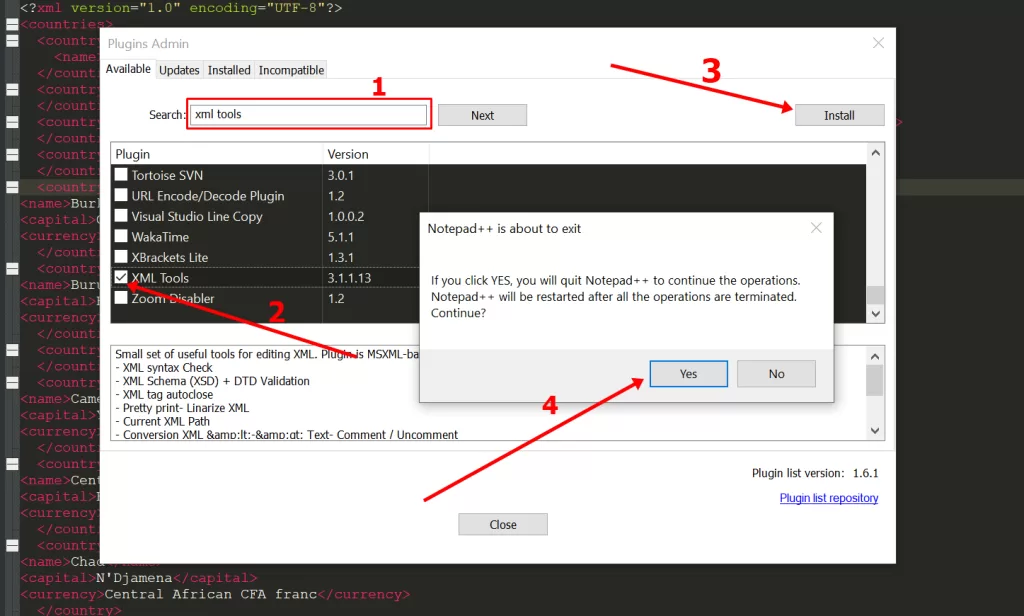Open the Plugin list repository link
The height and width of the screenshot is (616, 1024).
click(829, 498)
